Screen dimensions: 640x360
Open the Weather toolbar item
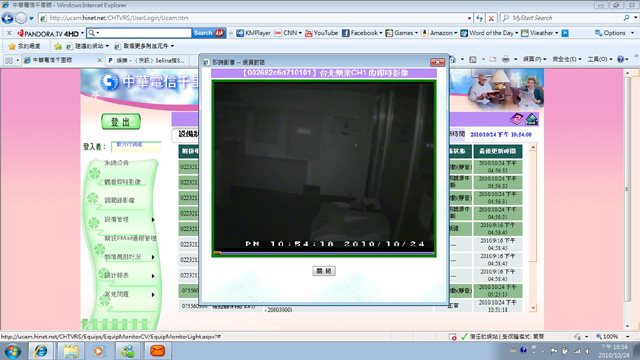[538, 33]
